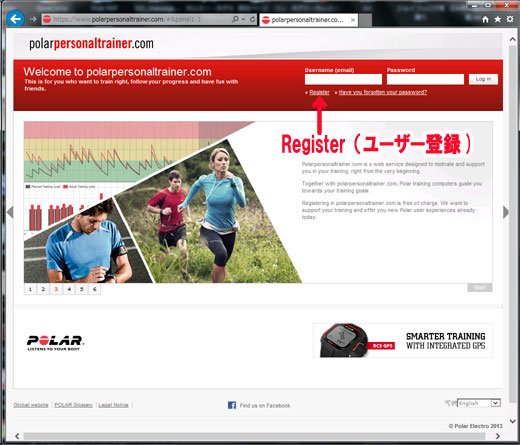The height and width of the screenshot is (445, 520).
Task: Click the Polar Listens To Your Body logo
Action: click(x=55, y=343)
